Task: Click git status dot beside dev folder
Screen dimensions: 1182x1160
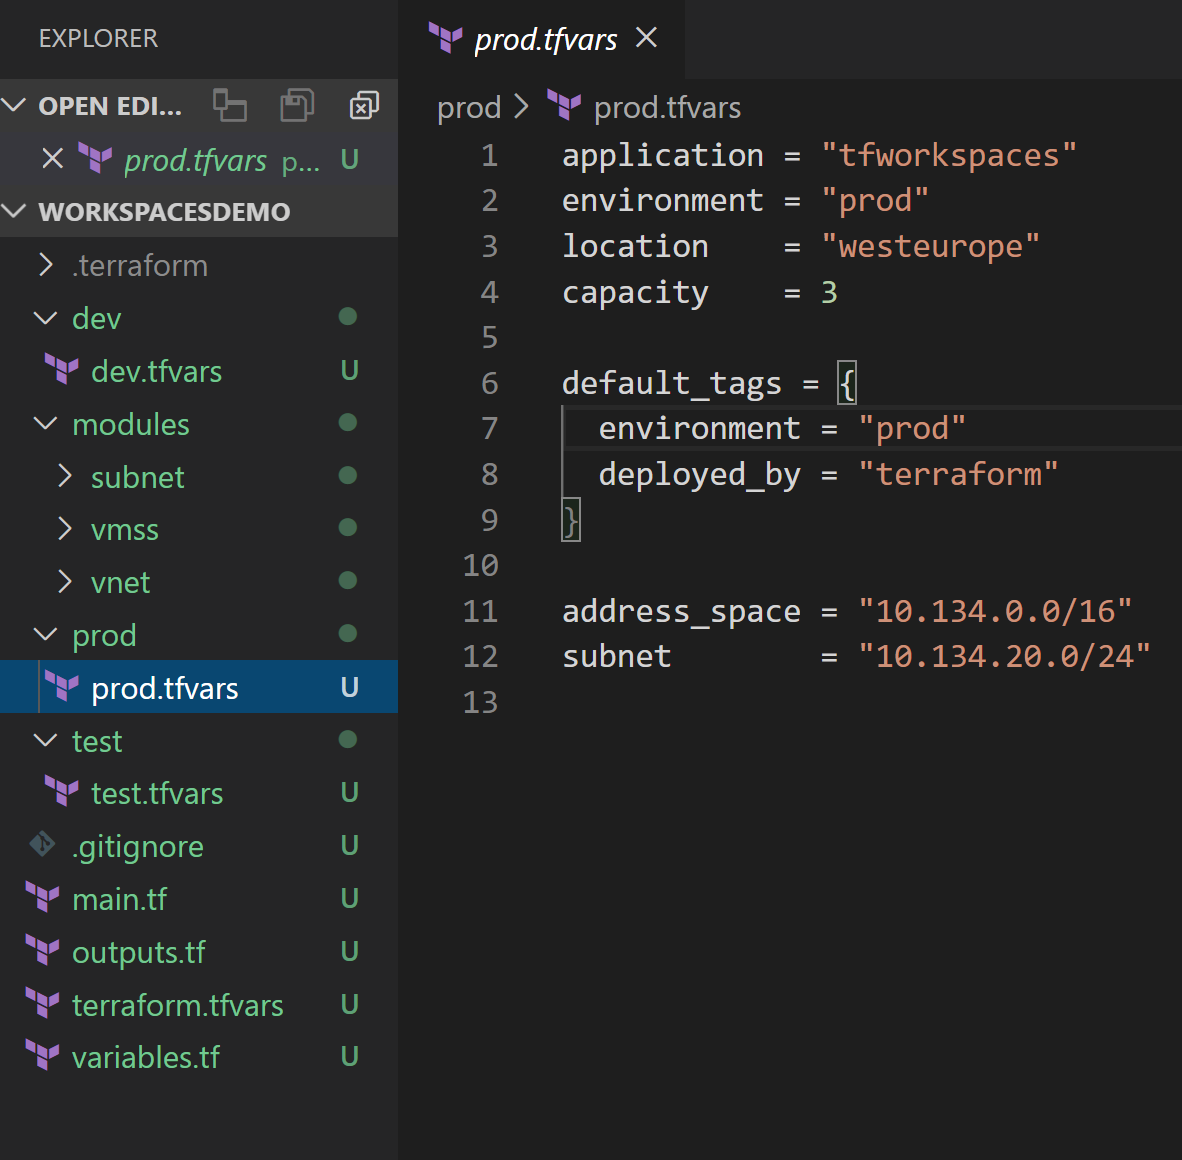Action: tap(348, 317)
